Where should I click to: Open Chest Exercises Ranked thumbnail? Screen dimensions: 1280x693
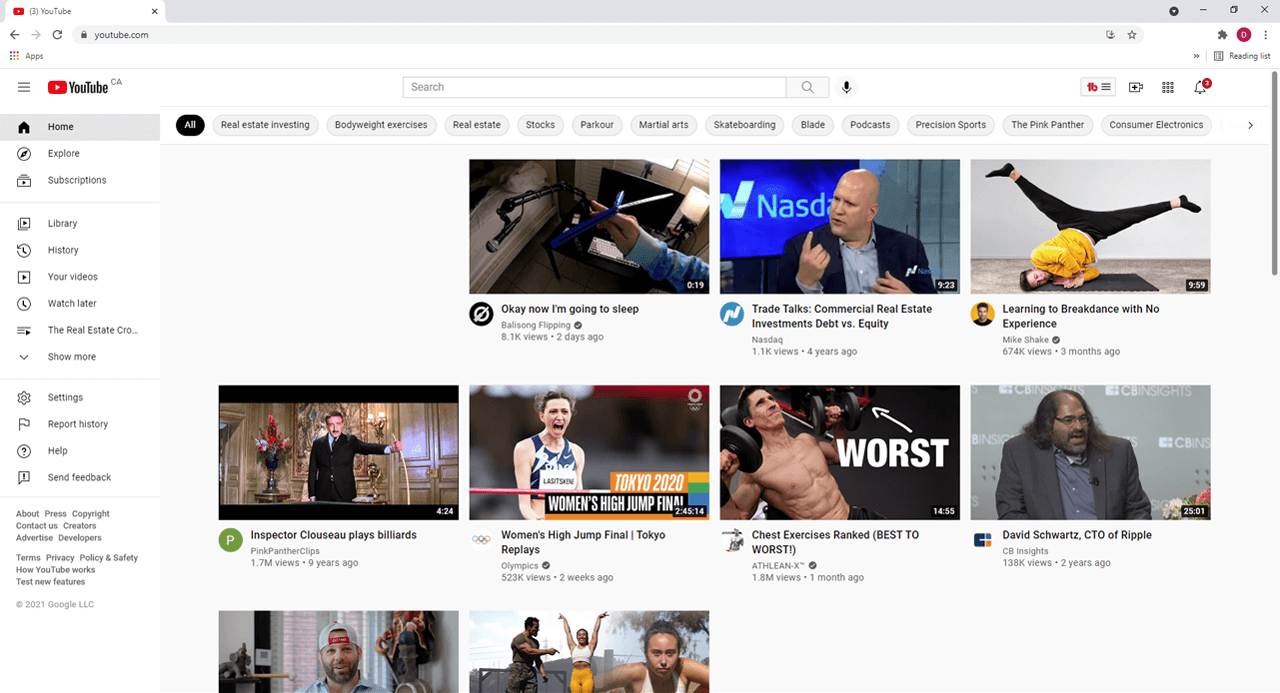pos(840,453)
